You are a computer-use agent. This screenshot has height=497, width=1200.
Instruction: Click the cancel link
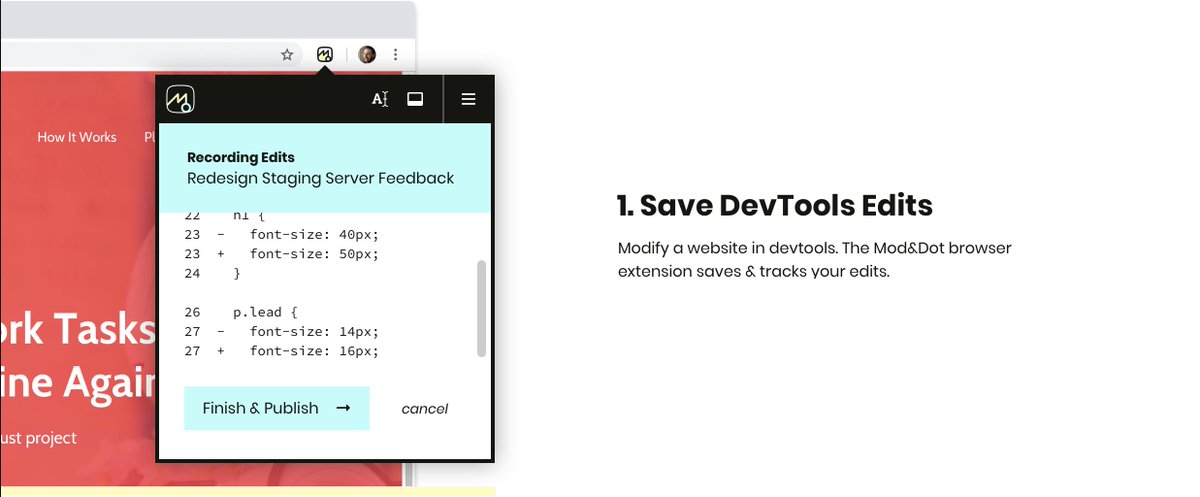tap(424, 409)
